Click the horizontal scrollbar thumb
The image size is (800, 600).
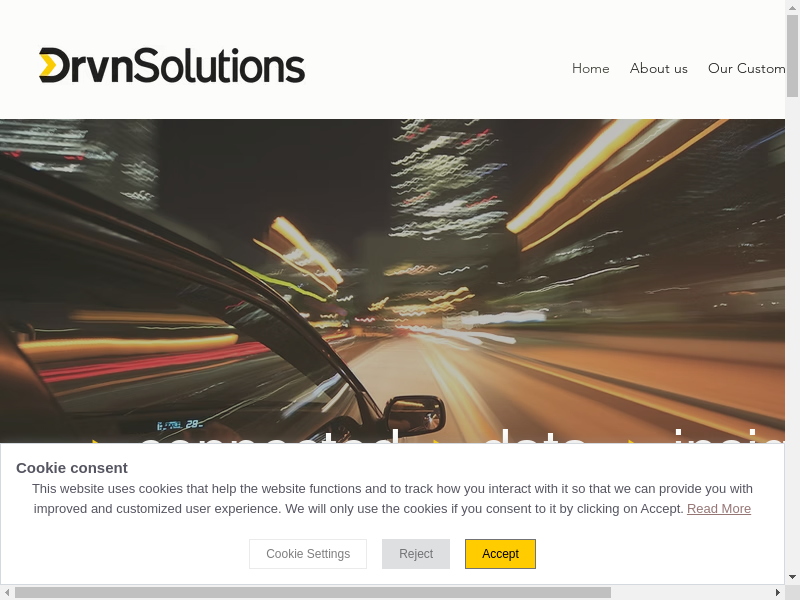tap(312, 592)
